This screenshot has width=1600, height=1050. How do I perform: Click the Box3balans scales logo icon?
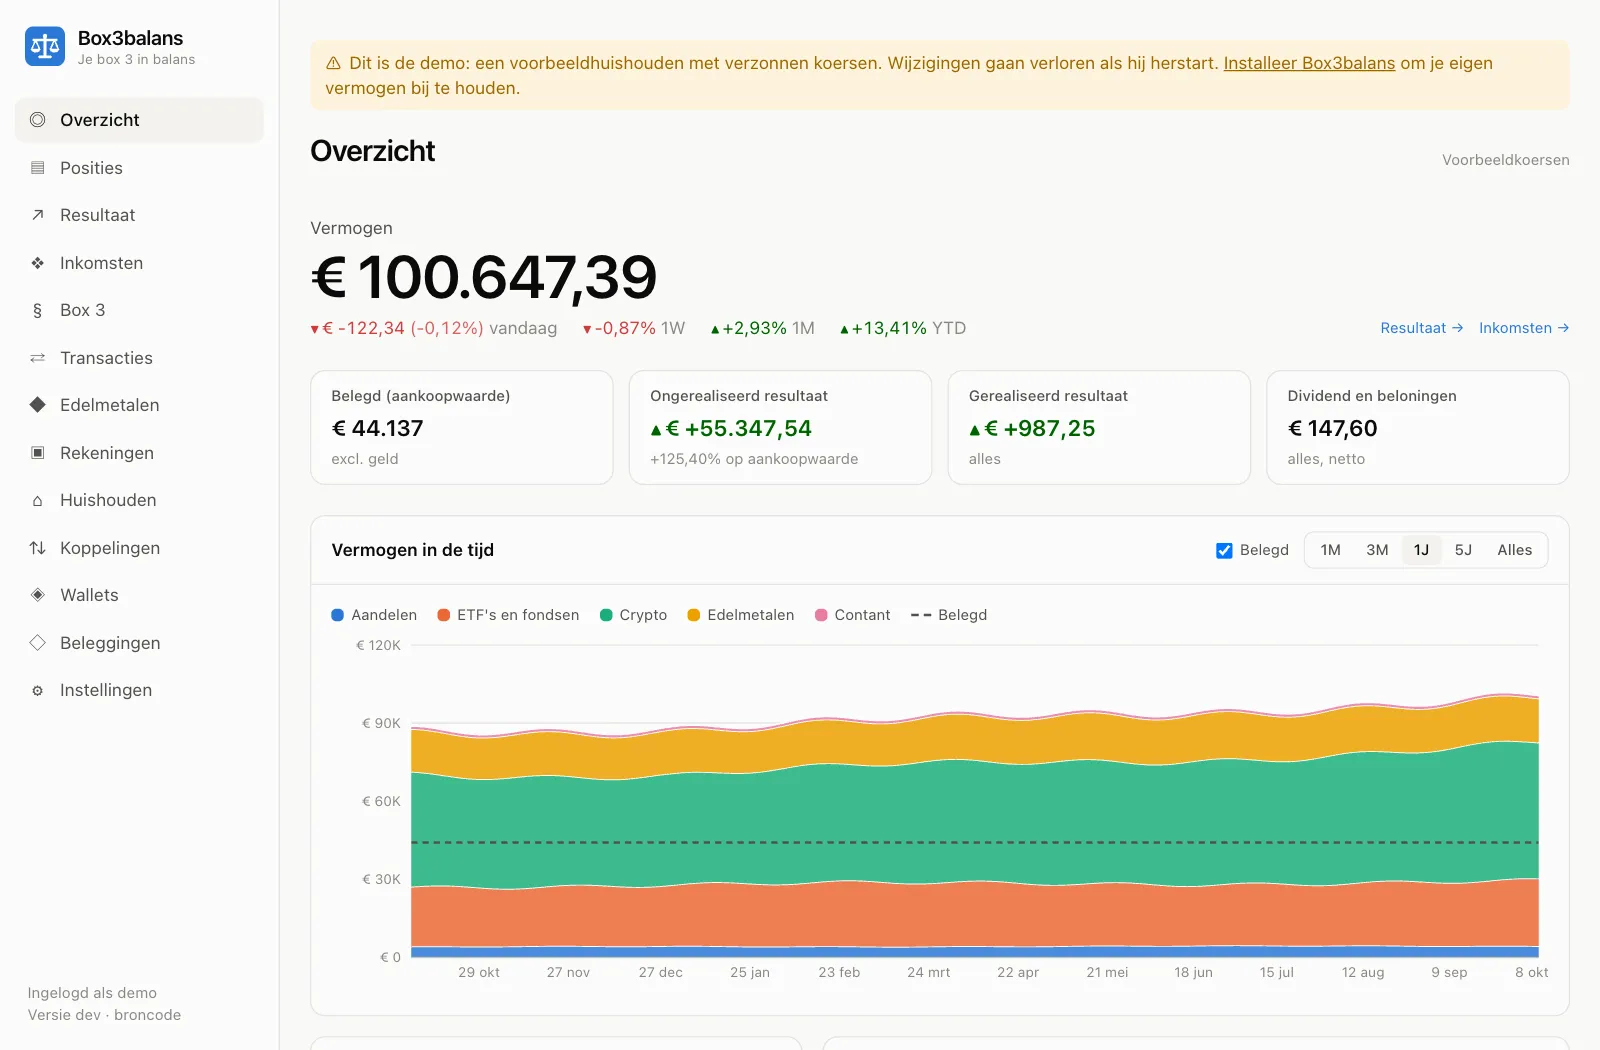pyautogui.click(x=45, y=46)
